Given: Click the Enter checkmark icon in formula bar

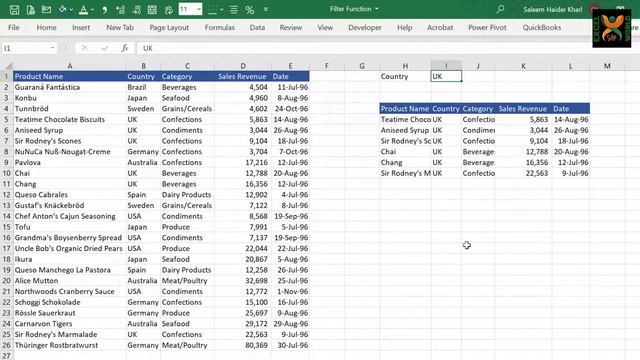Looking at the screenshot, I should tap(105, 48).
